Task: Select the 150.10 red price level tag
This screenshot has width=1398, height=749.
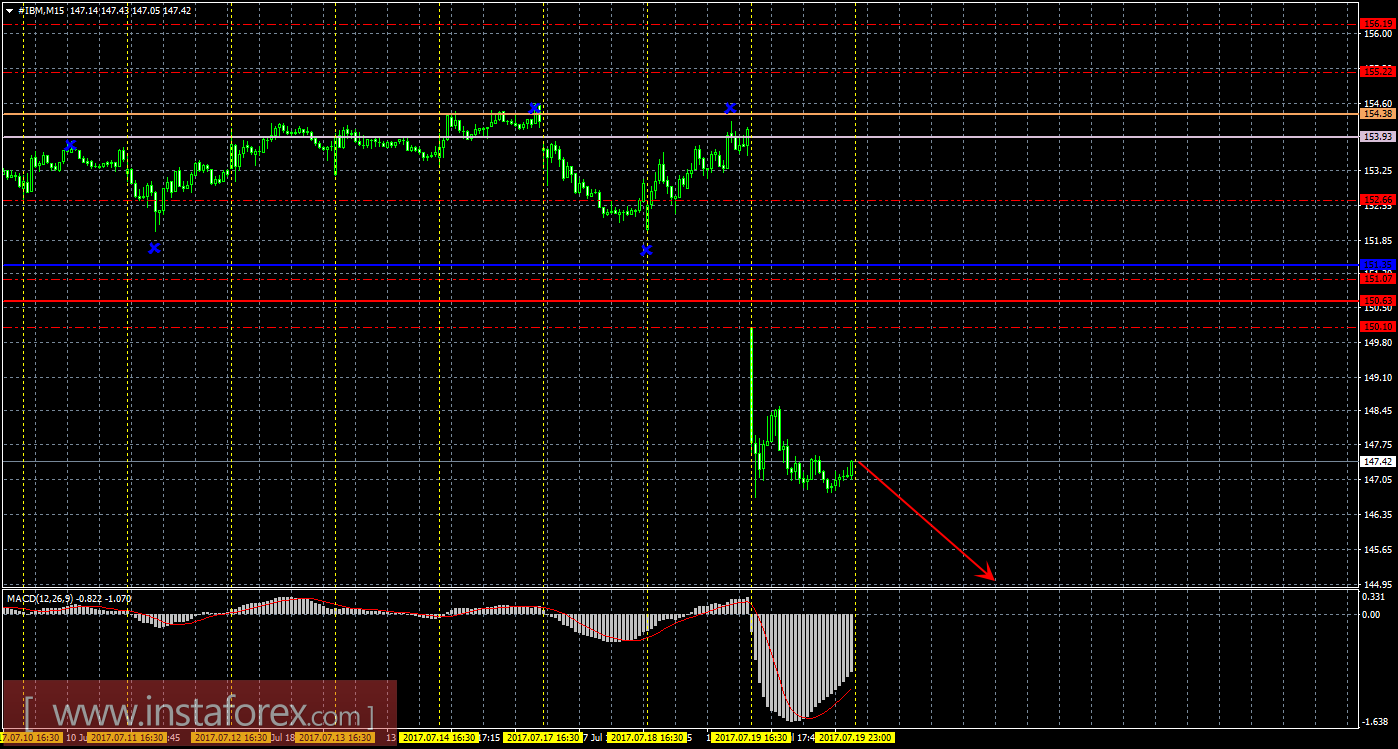Action: coord(1379,326)
